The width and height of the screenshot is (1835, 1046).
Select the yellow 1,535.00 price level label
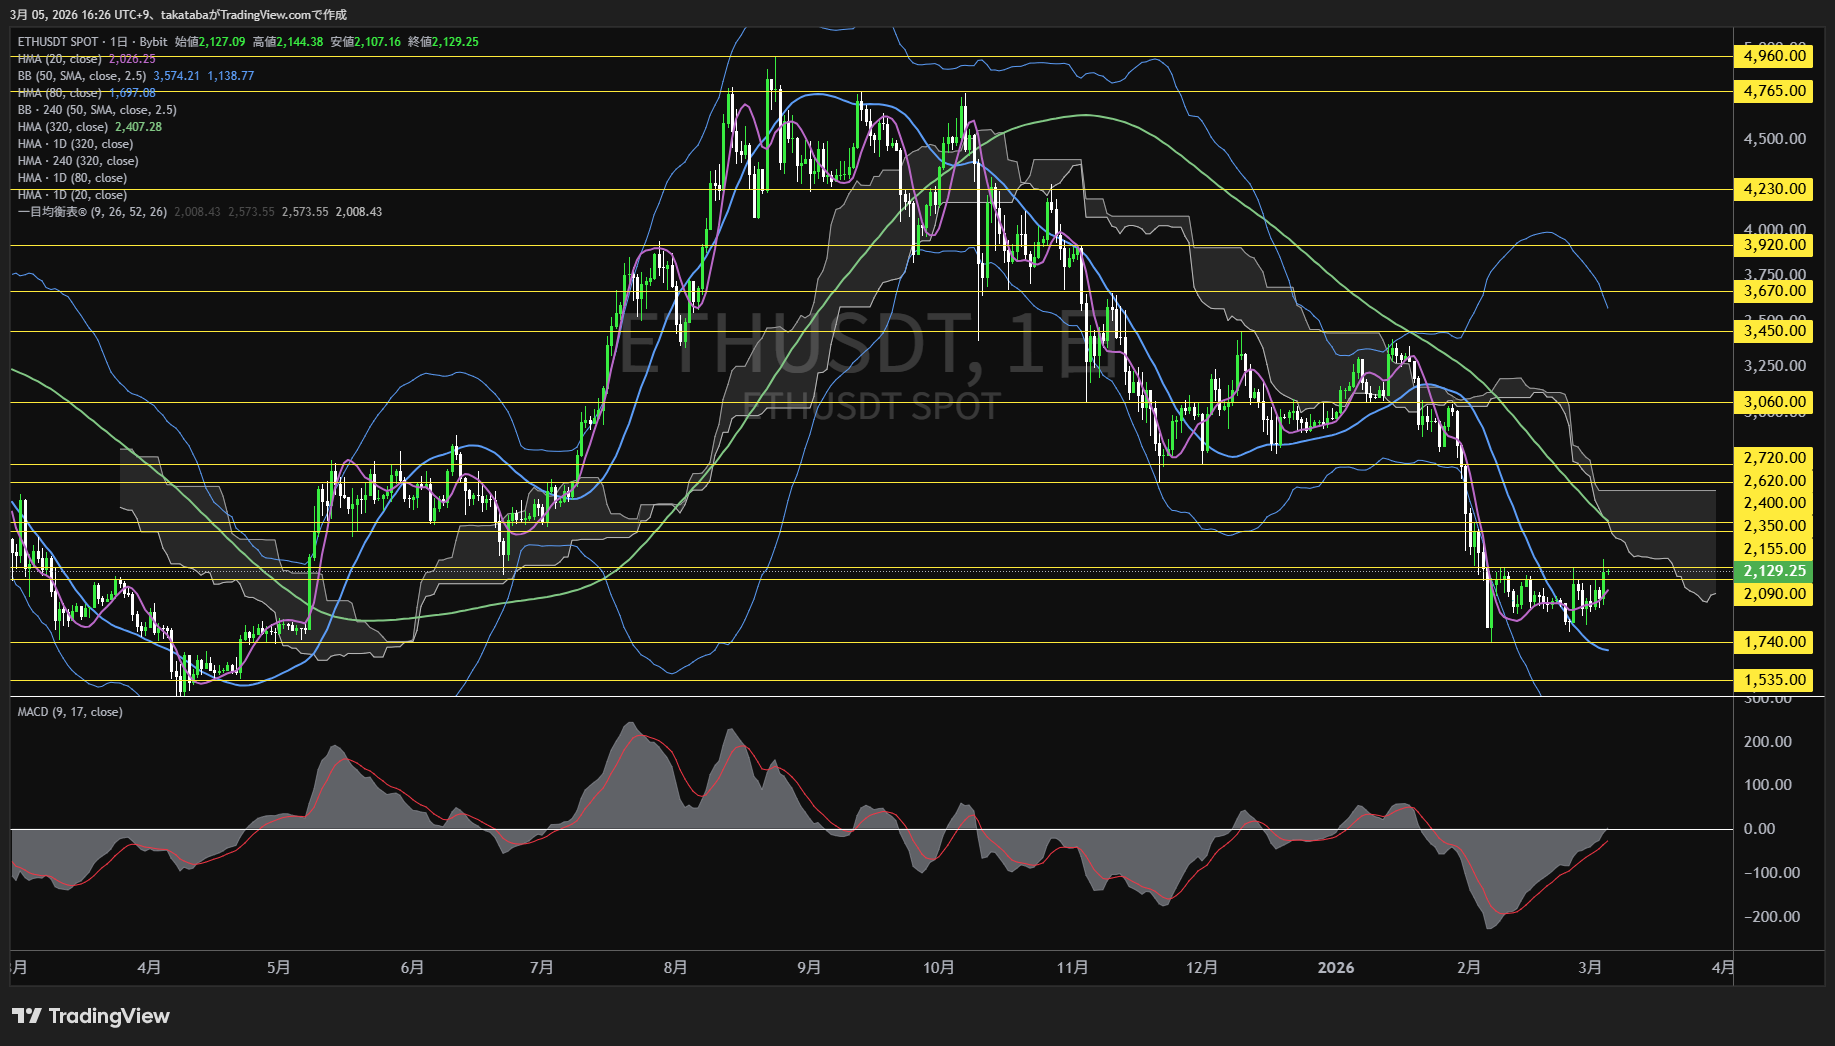[x=1774, y=680]
